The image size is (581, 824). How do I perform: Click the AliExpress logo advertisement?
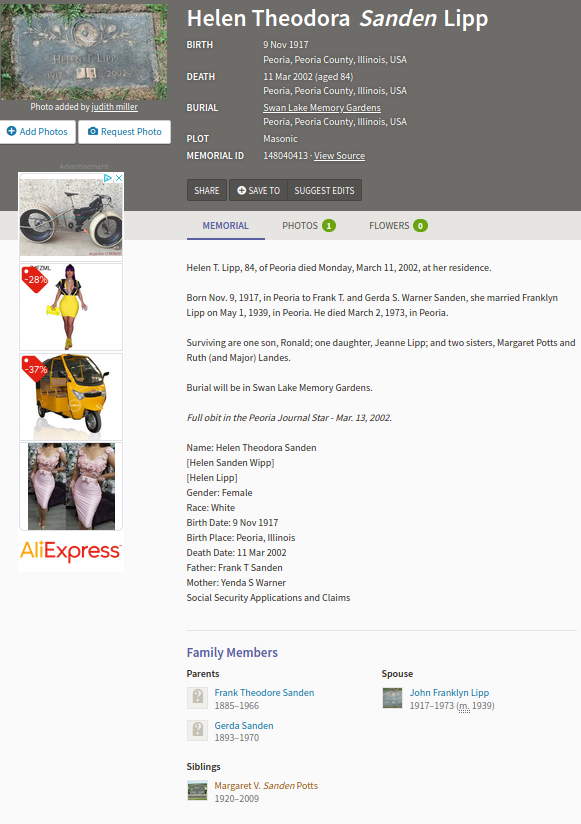(x=71, y=551)
